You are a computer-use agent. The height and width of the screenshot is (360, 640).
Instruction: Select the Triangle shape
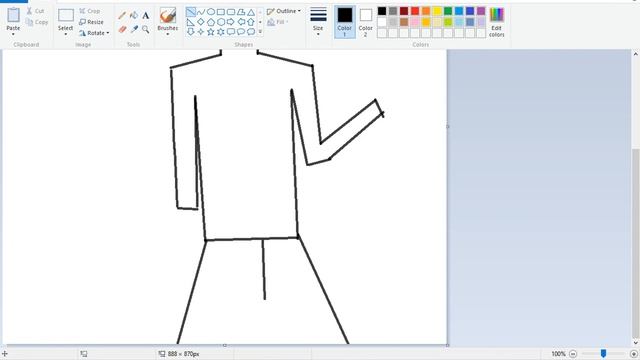(251, 12)
